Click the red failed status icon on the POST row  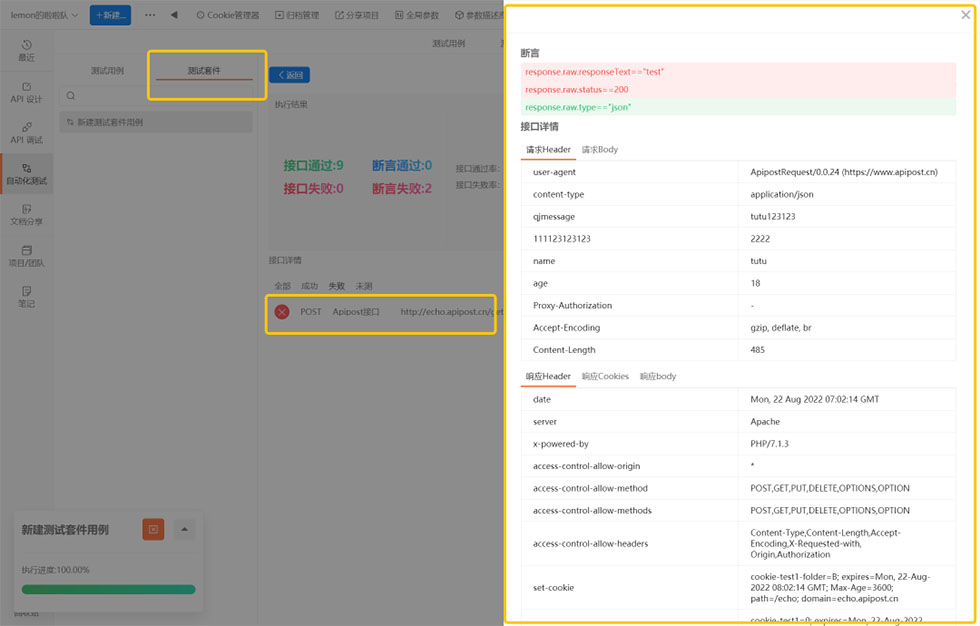[x=282, y=312]
